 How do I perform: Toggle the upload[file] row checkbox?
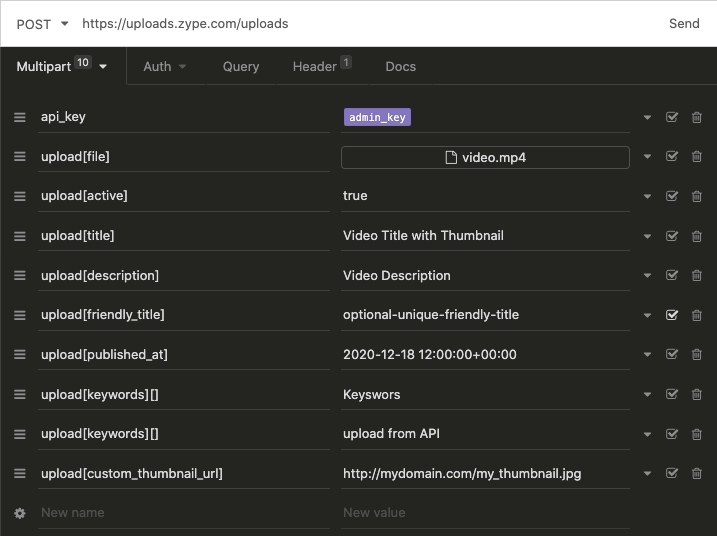point(672,156)
